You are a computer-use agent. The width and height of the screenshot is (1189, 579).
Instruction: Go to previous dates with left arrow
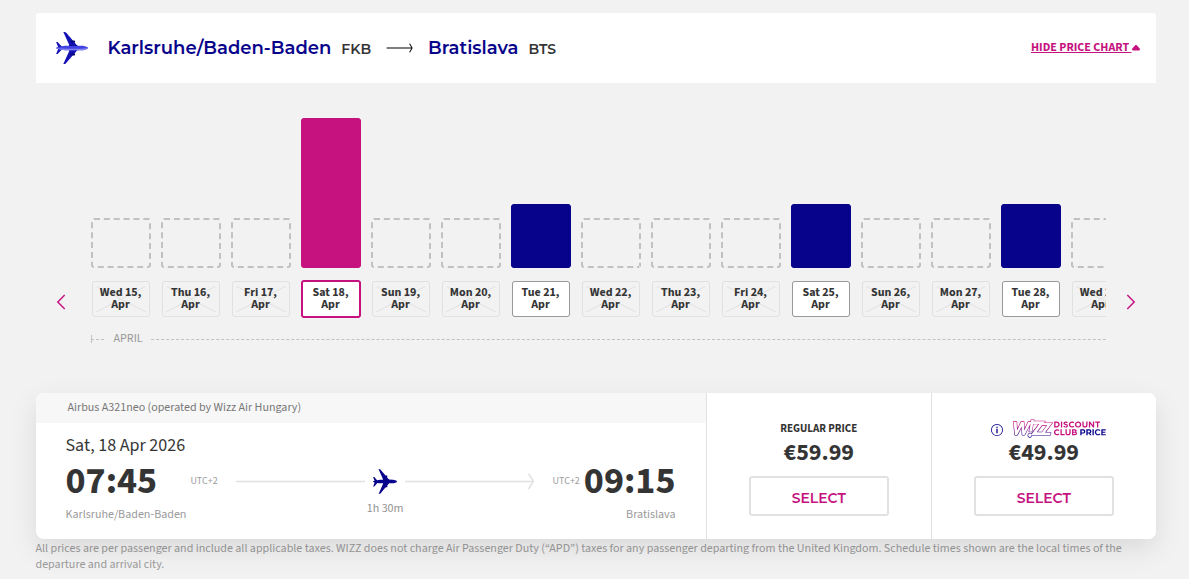tap(62, 302)
